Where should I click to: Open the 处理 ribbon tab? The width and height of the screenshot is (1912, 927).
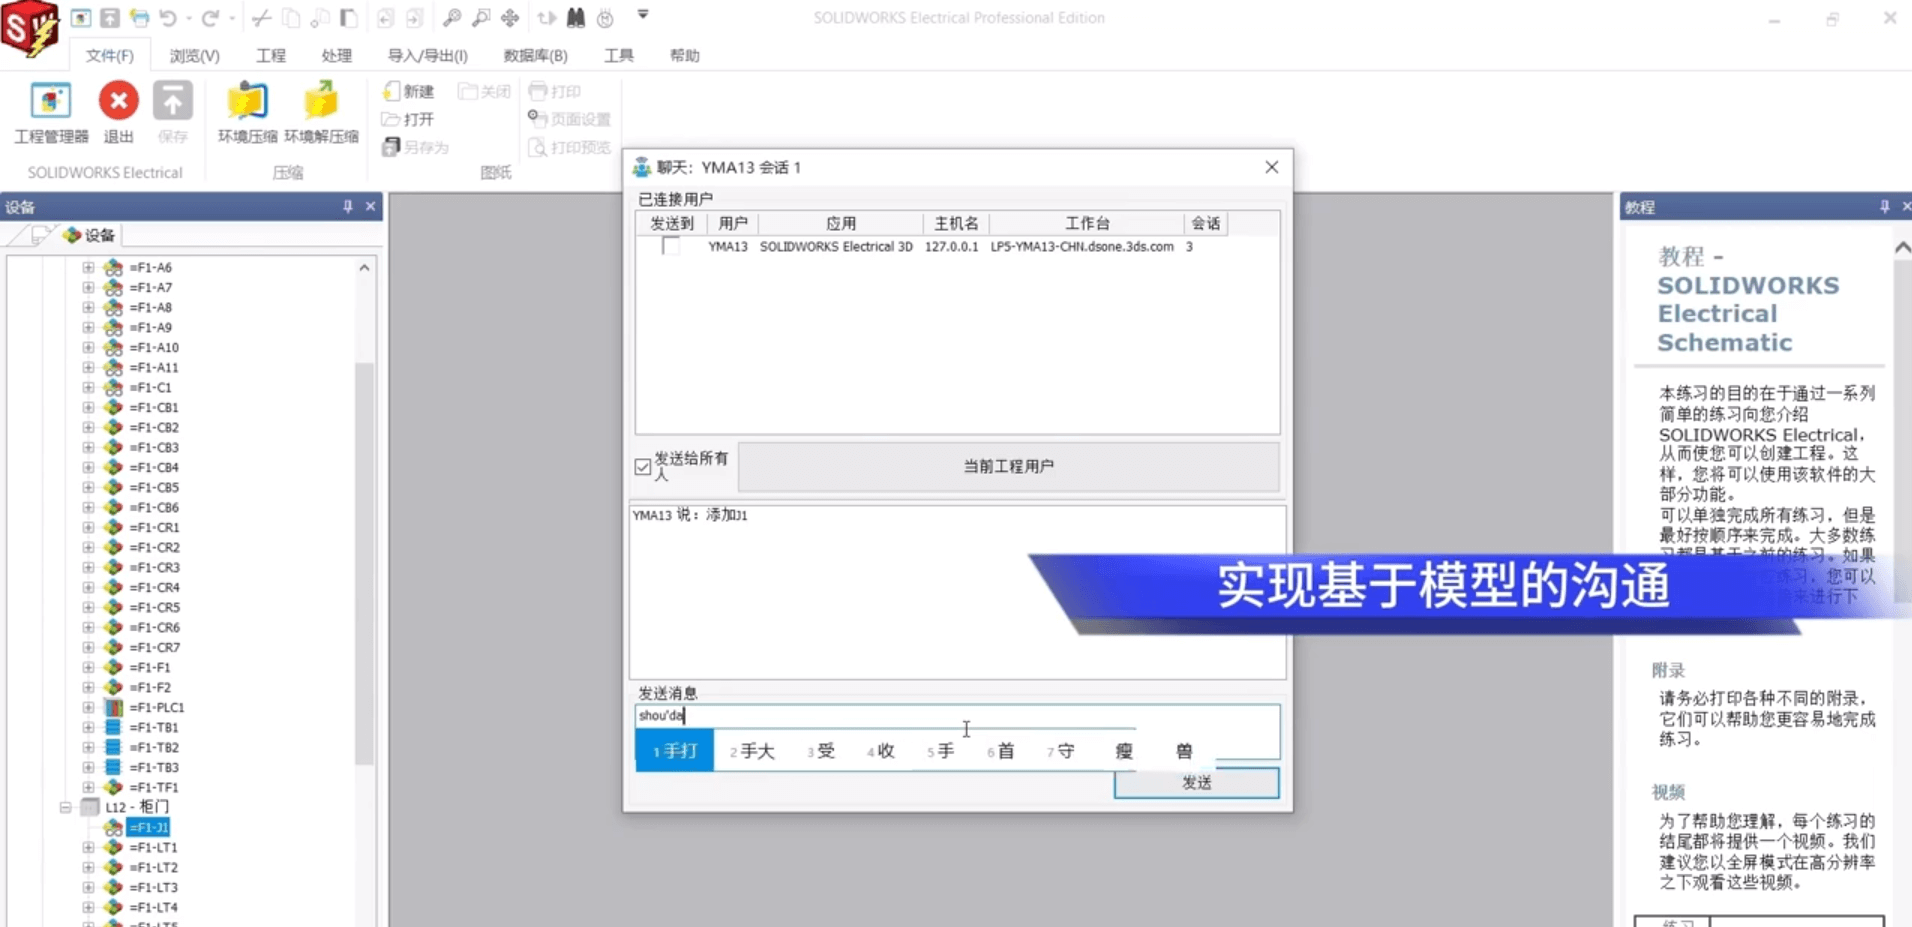(336, 55)
